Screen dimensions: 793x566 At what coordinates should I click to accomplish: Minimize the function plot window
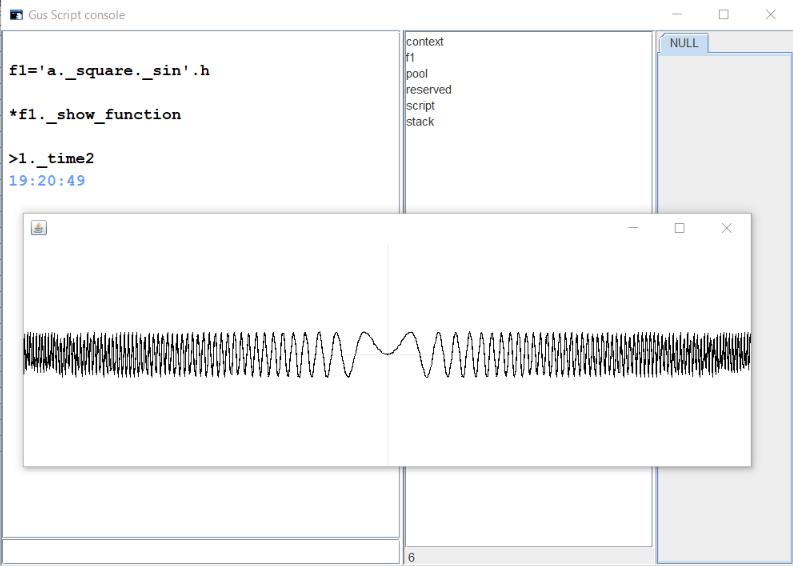click(x=633, y=228)
